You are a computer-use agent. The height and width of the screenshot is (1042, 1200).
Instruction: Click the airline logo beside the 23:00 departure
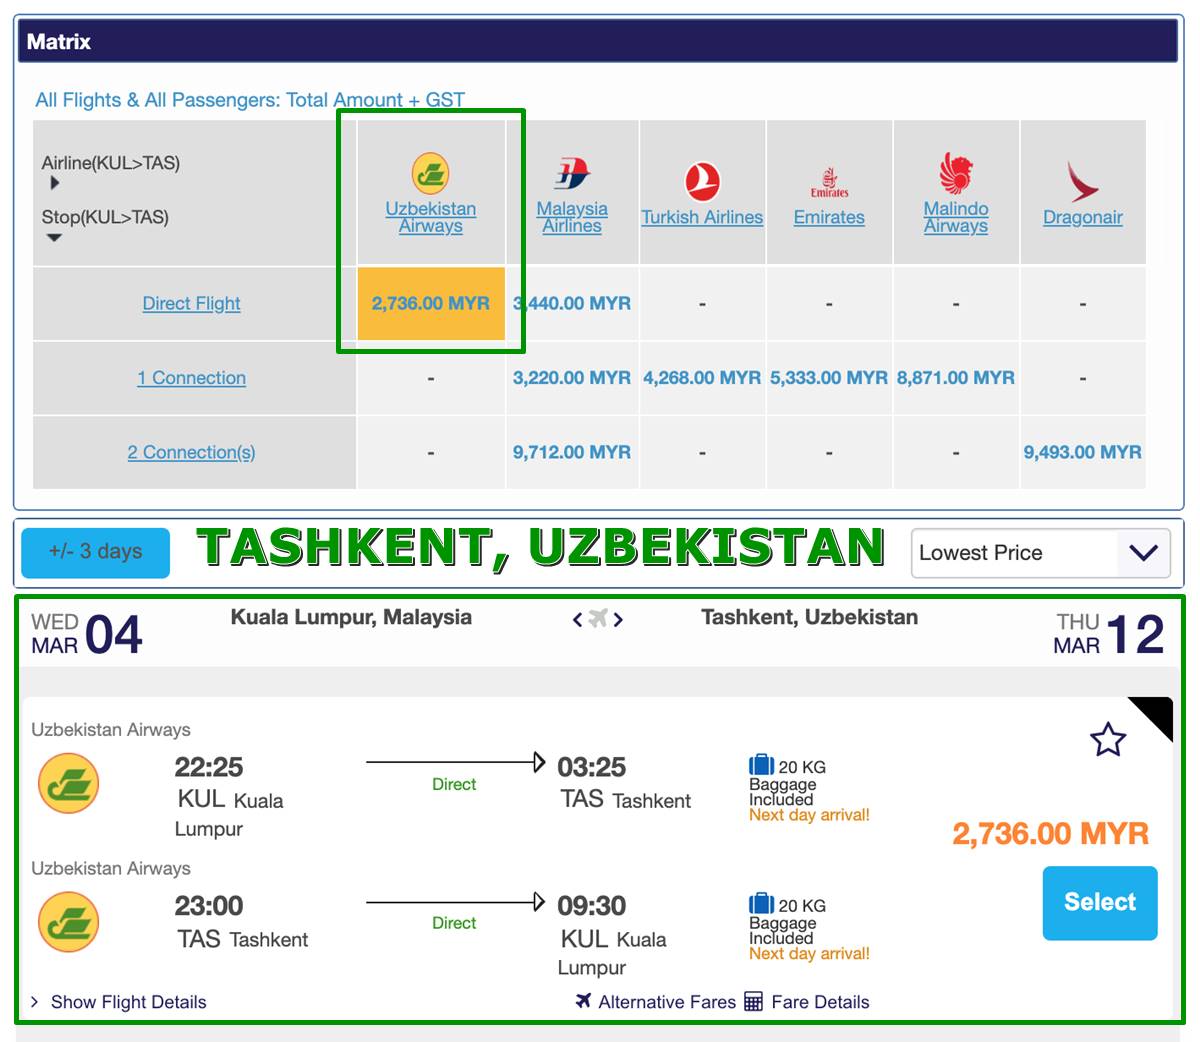point(69,922)
